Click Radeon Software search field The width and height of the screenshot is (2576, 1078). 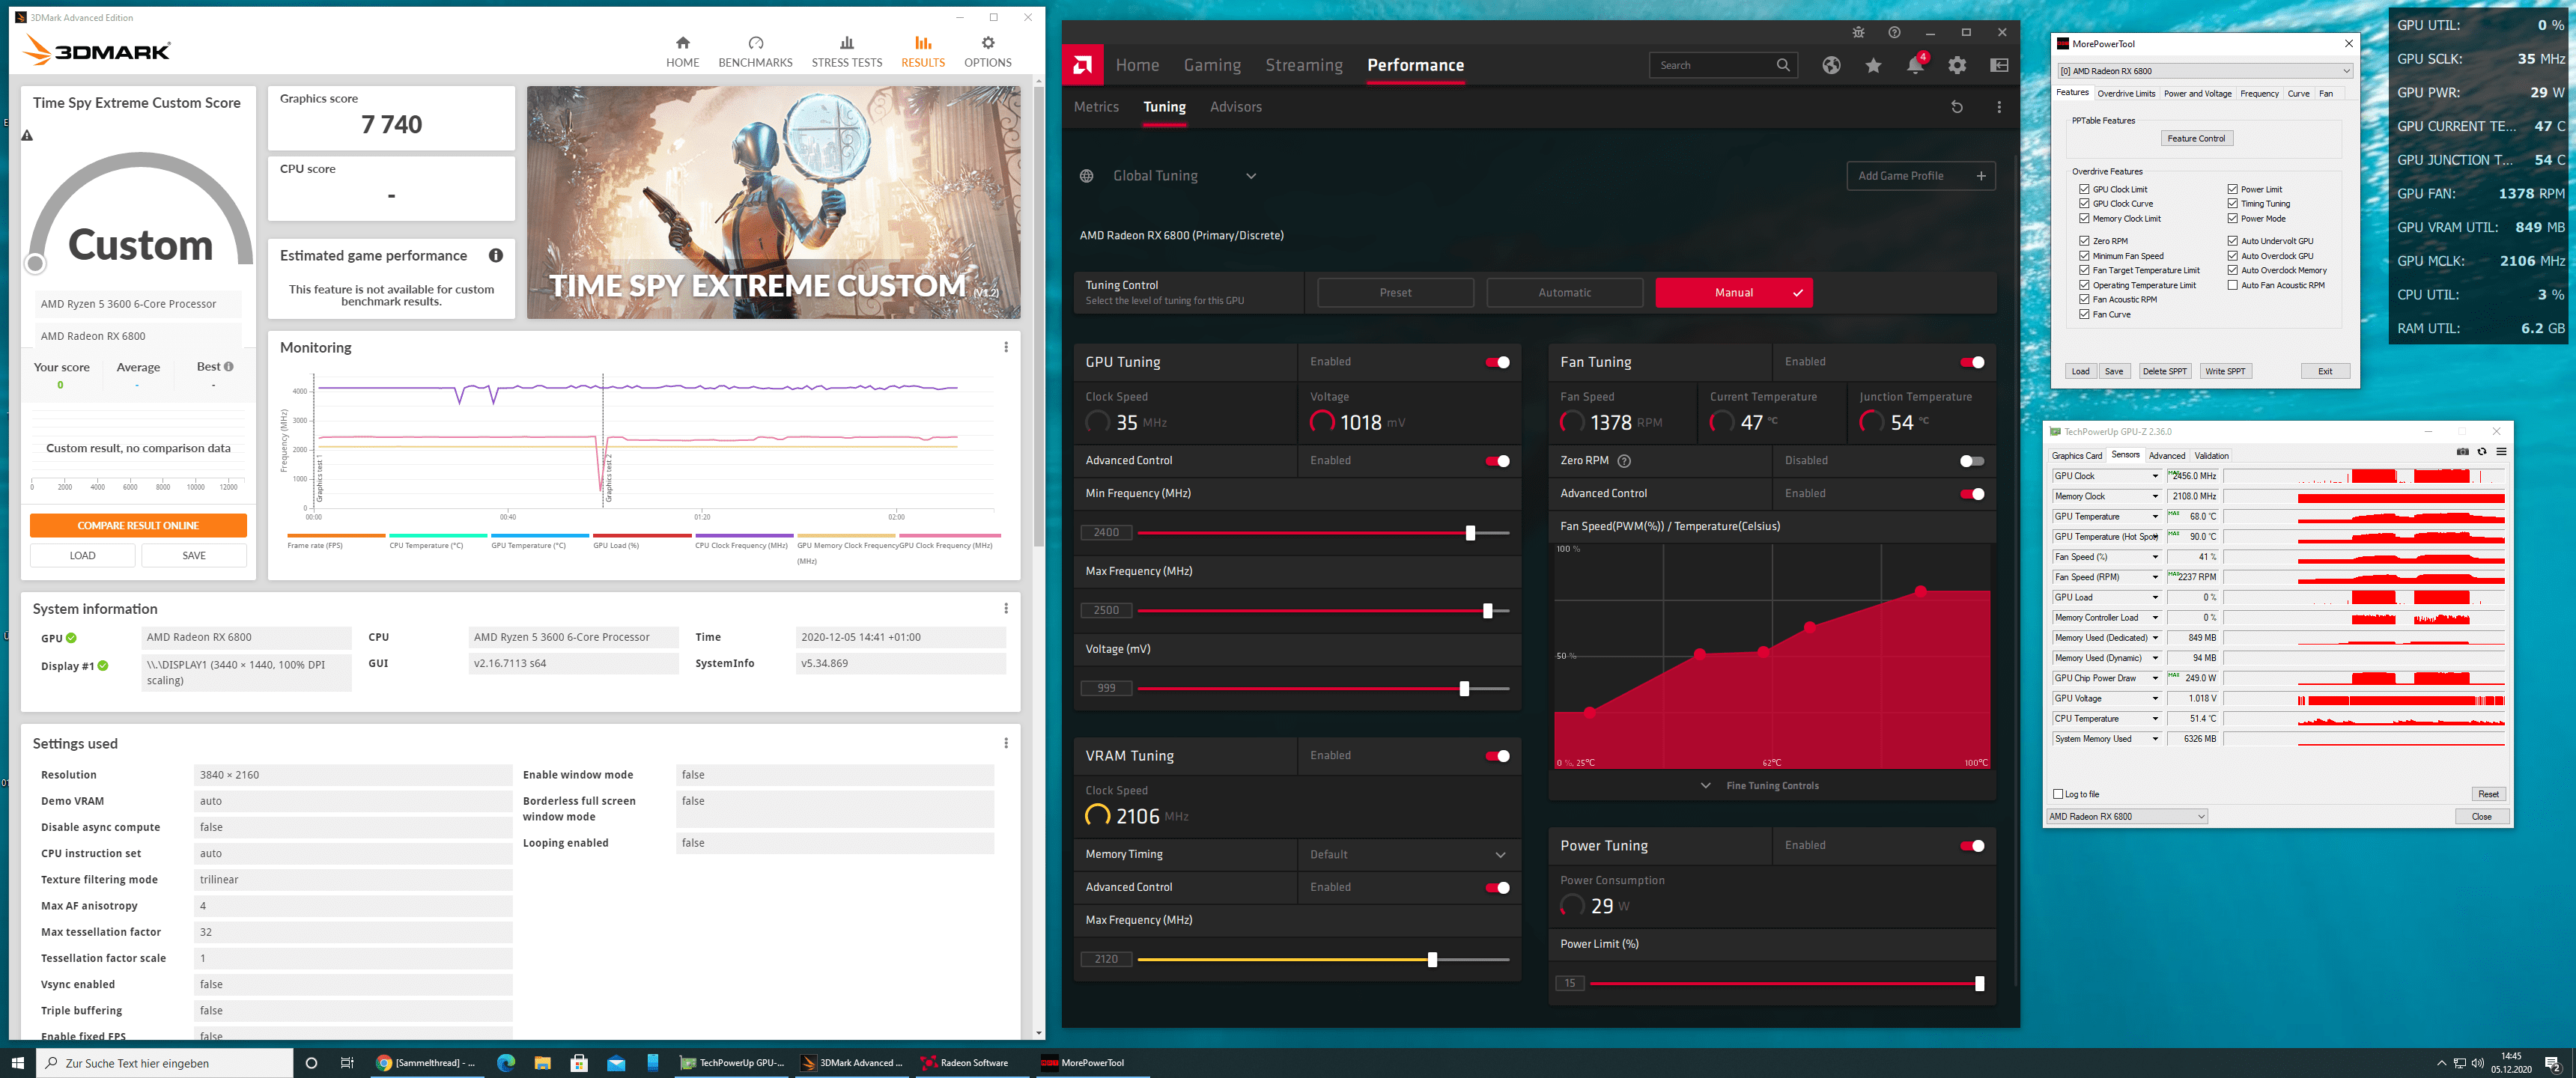(1722, 65)
